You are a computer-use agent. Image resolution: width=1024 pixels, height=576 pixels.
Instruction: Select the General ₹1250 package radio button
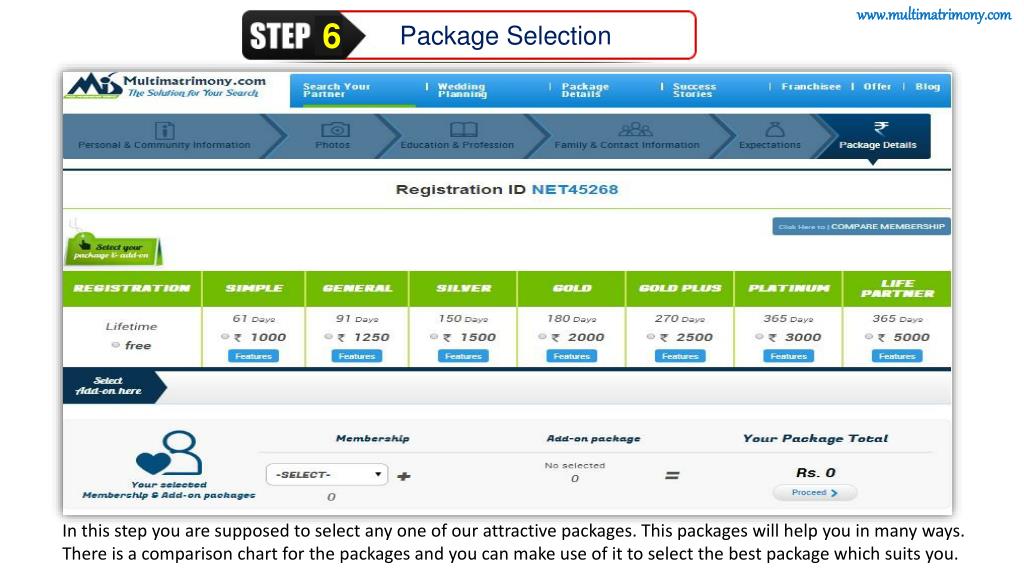328,337
